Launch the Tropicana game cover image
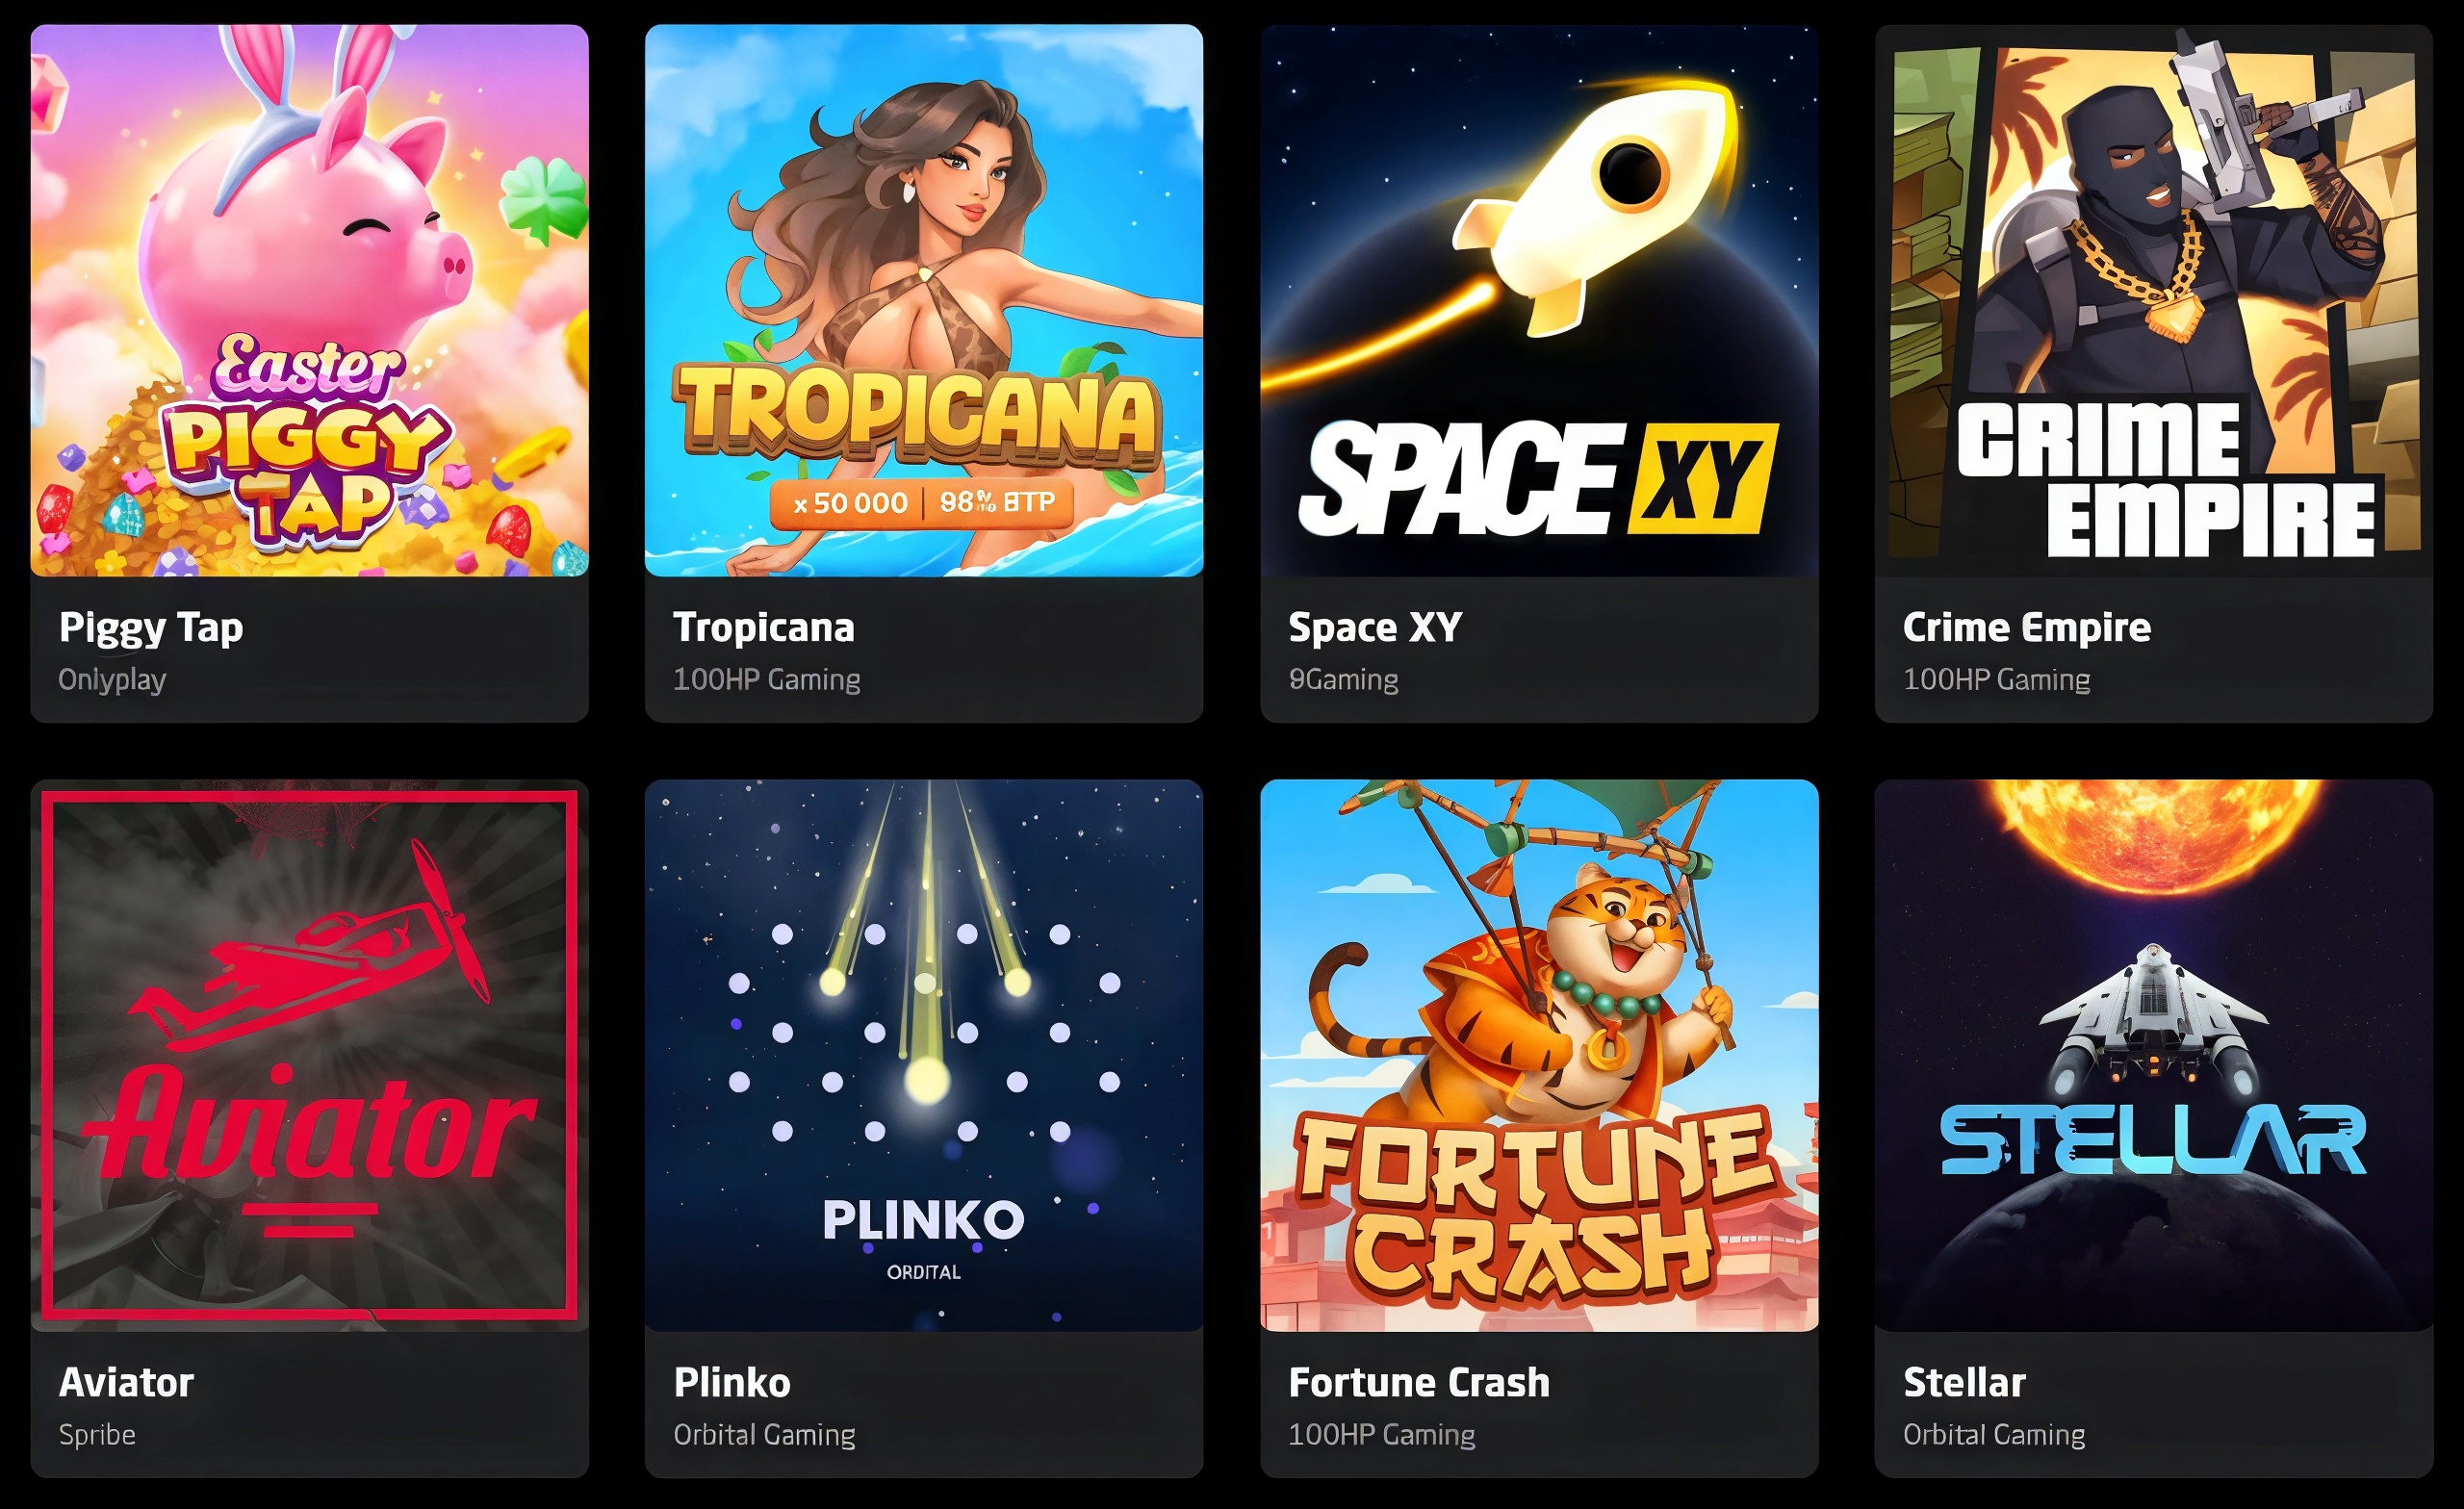The image size is (2464, 1509). 924,300
